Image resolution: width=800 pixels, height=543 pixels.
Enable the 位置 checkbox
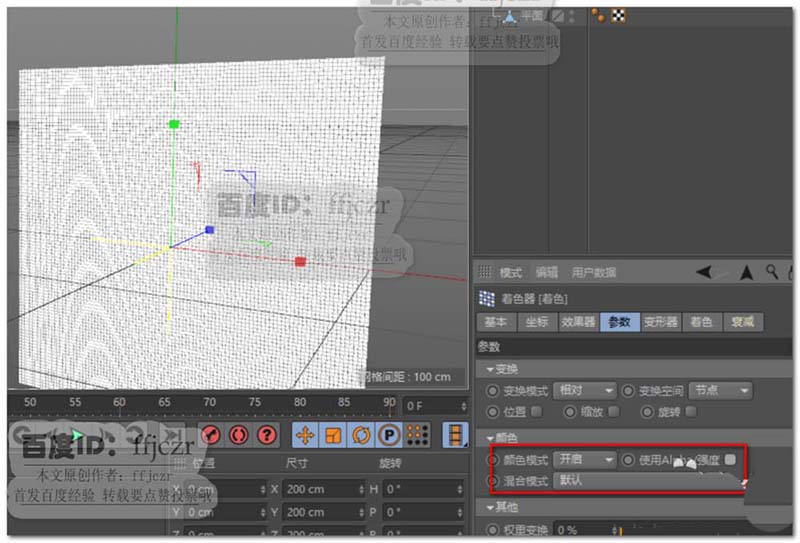pos(537,411)
